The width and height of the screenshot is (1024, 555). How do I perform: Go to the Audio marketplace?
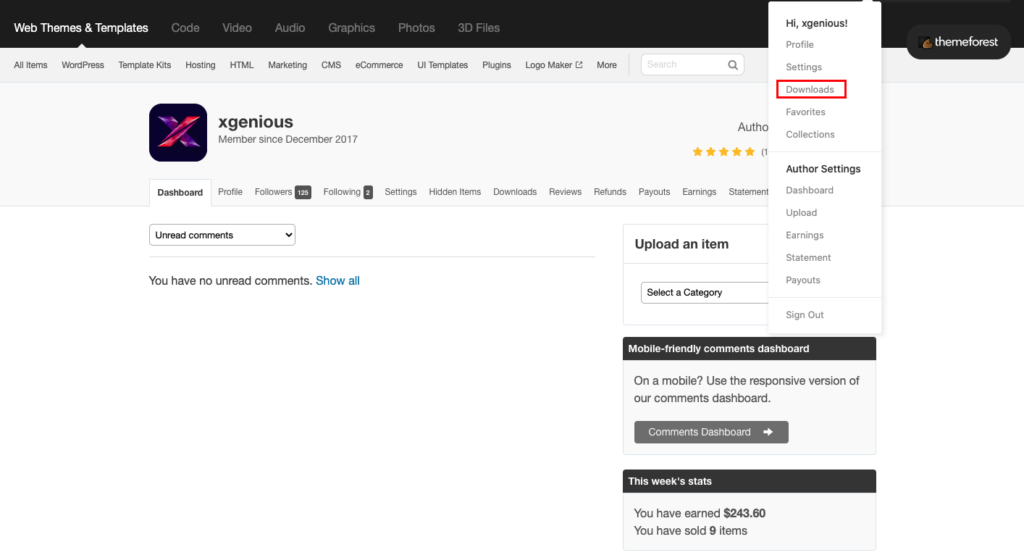[x=289, y=27]
